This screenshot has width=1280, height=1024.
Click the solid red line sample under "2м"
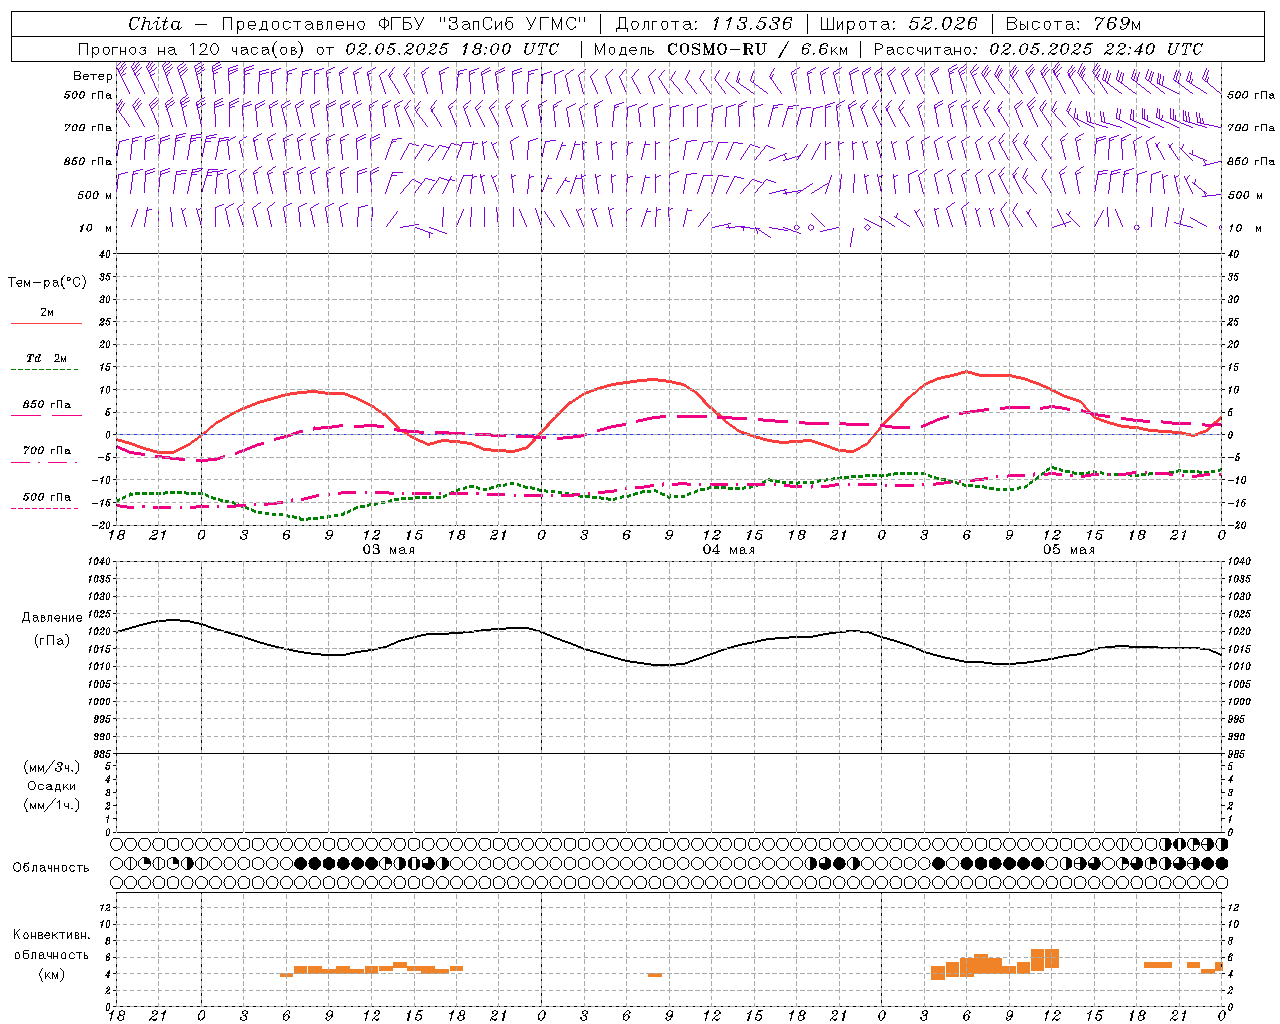pos(46,324)
